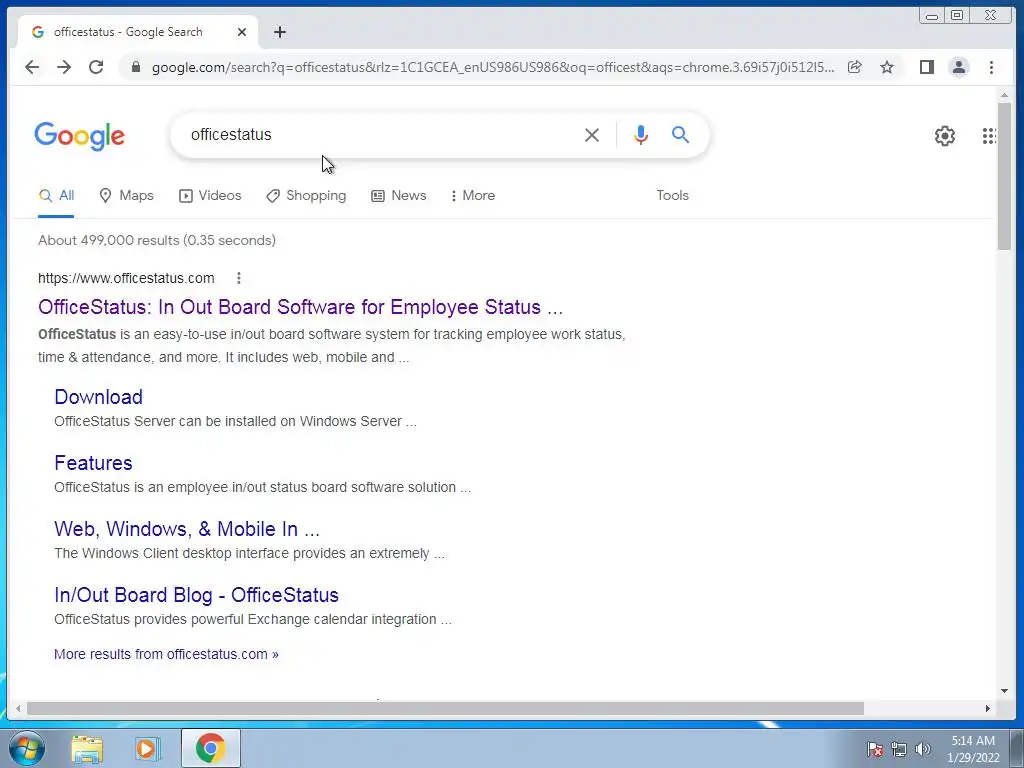The height and width of the screenshot is (768, 1024).
Task: Switch to the News tab
Action: pyautogui.click(x=398, y=195)
